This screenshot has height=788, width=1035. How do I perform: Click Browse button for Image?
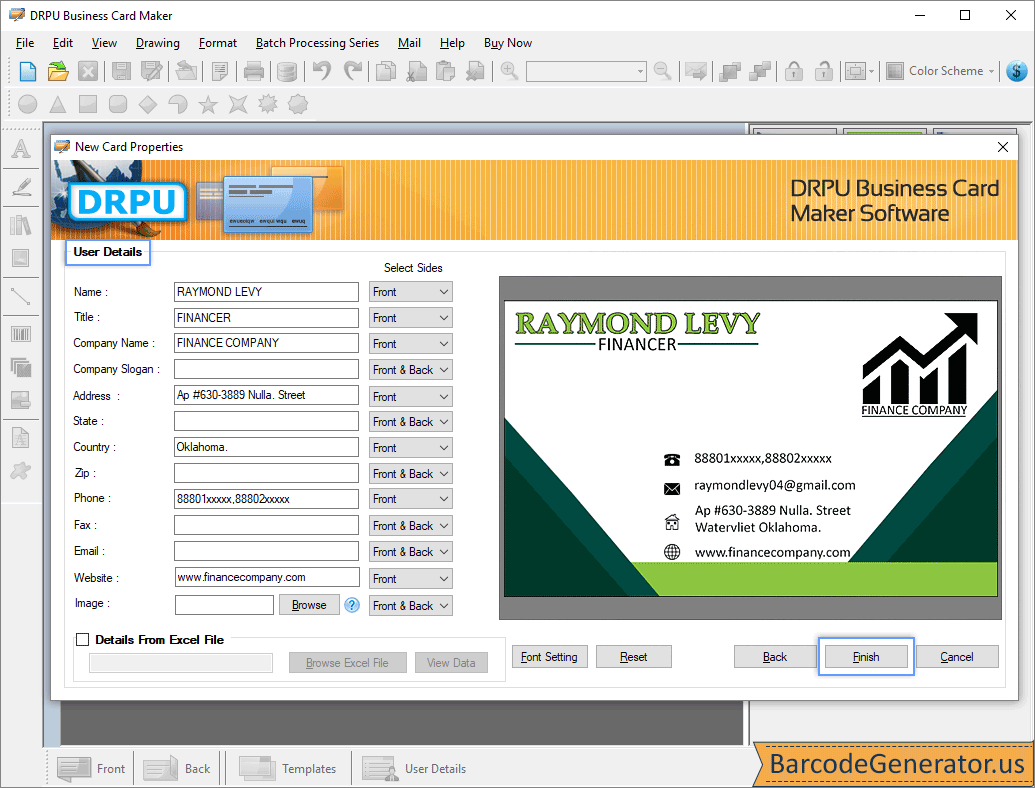click(309, 605)
